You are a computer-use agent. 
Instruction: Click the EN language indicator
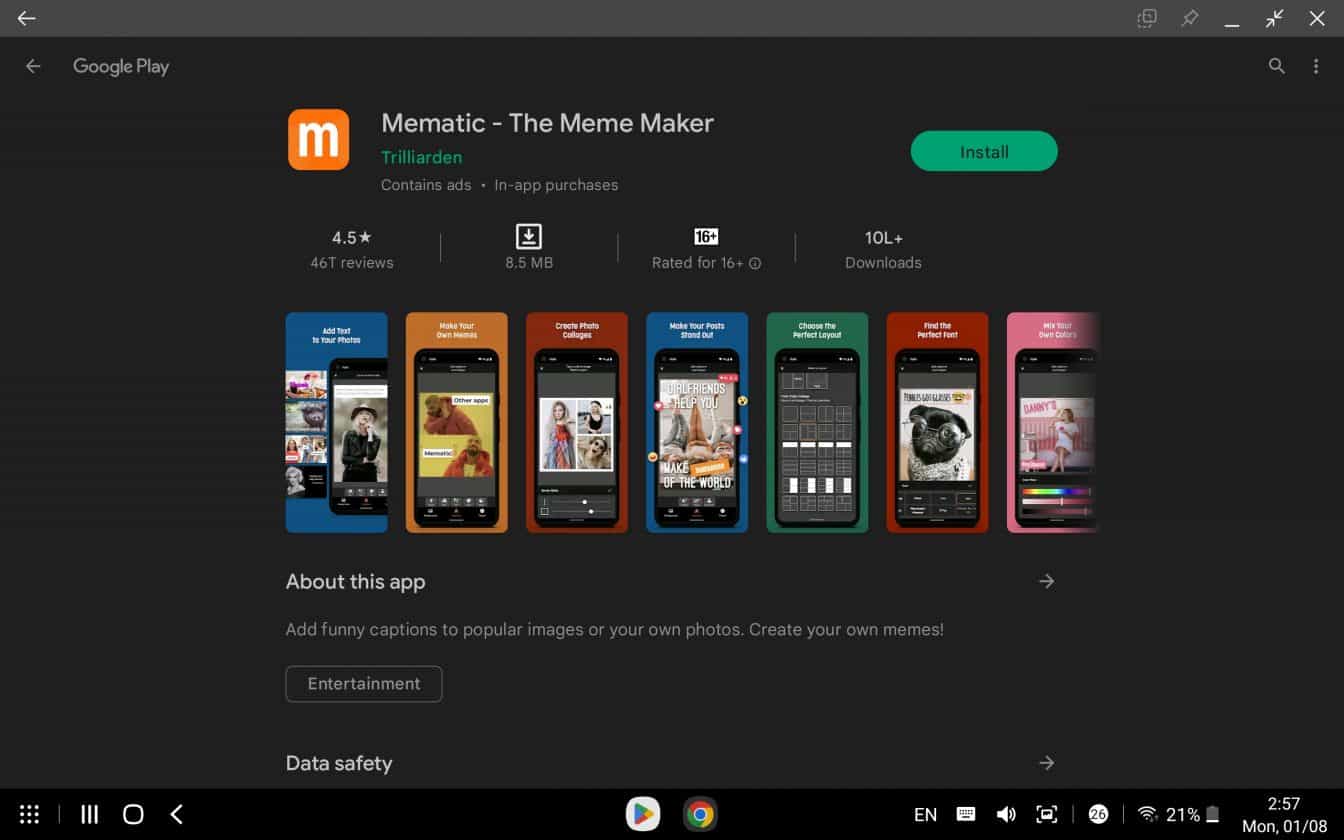pos(925,814)
